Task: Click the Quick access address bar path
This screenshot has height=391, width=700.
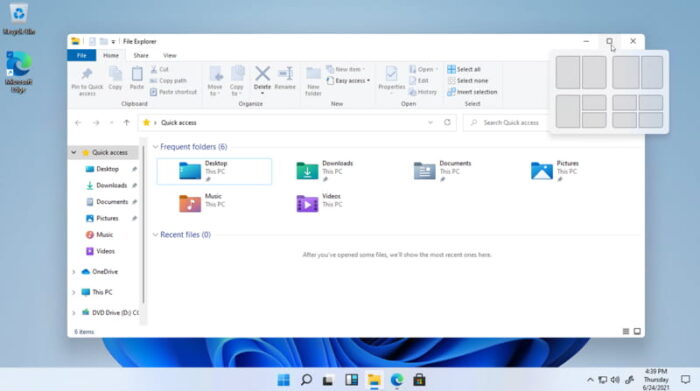Action: click(179, 122)
